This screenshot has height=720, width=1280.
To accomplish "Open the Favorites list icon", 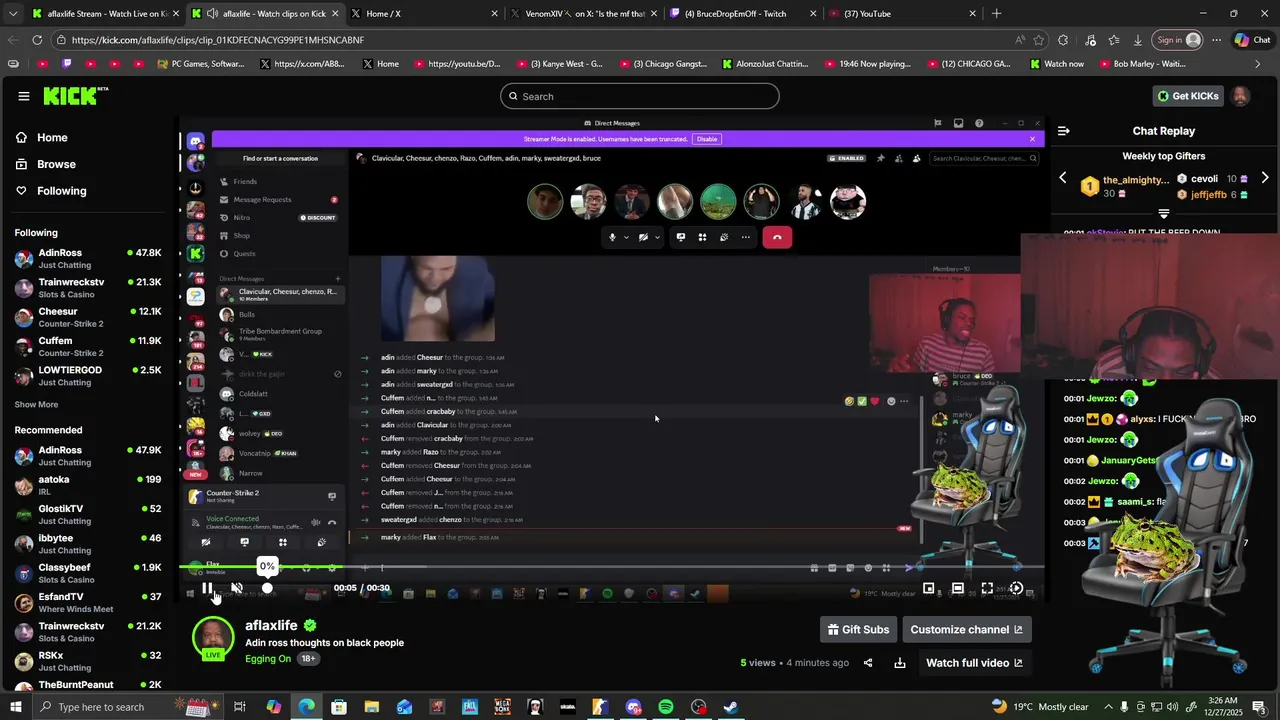I will [x=1113, y=40].
